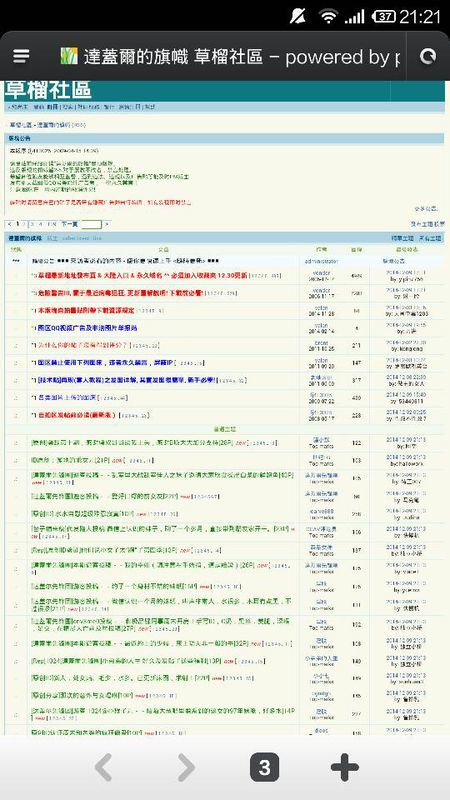This screenshot has width=450, height=800.
Task: Click the 草榴社區 site header logo
Action: point(48,90)
